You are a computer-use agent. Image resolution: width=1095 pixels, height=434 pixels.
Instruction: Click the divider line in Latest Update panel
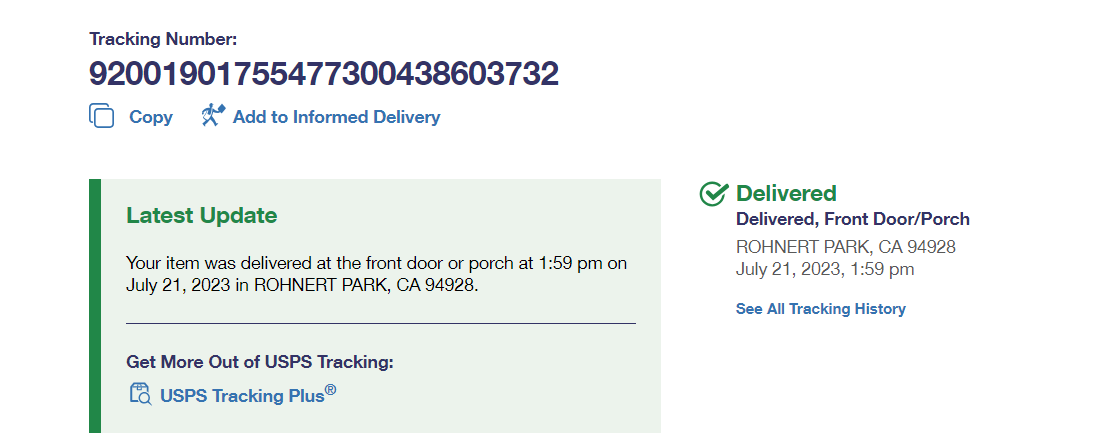tap(380, 324)
